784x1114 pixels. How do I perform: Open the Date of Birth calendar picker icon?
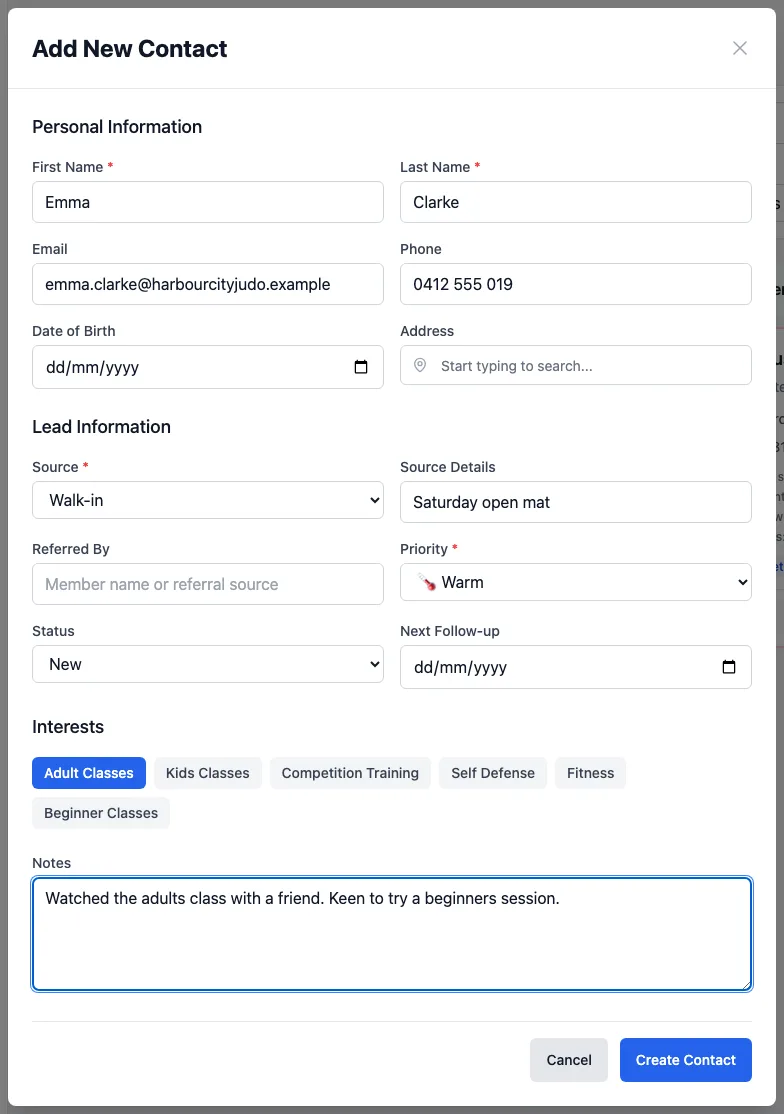click(361, 367)
